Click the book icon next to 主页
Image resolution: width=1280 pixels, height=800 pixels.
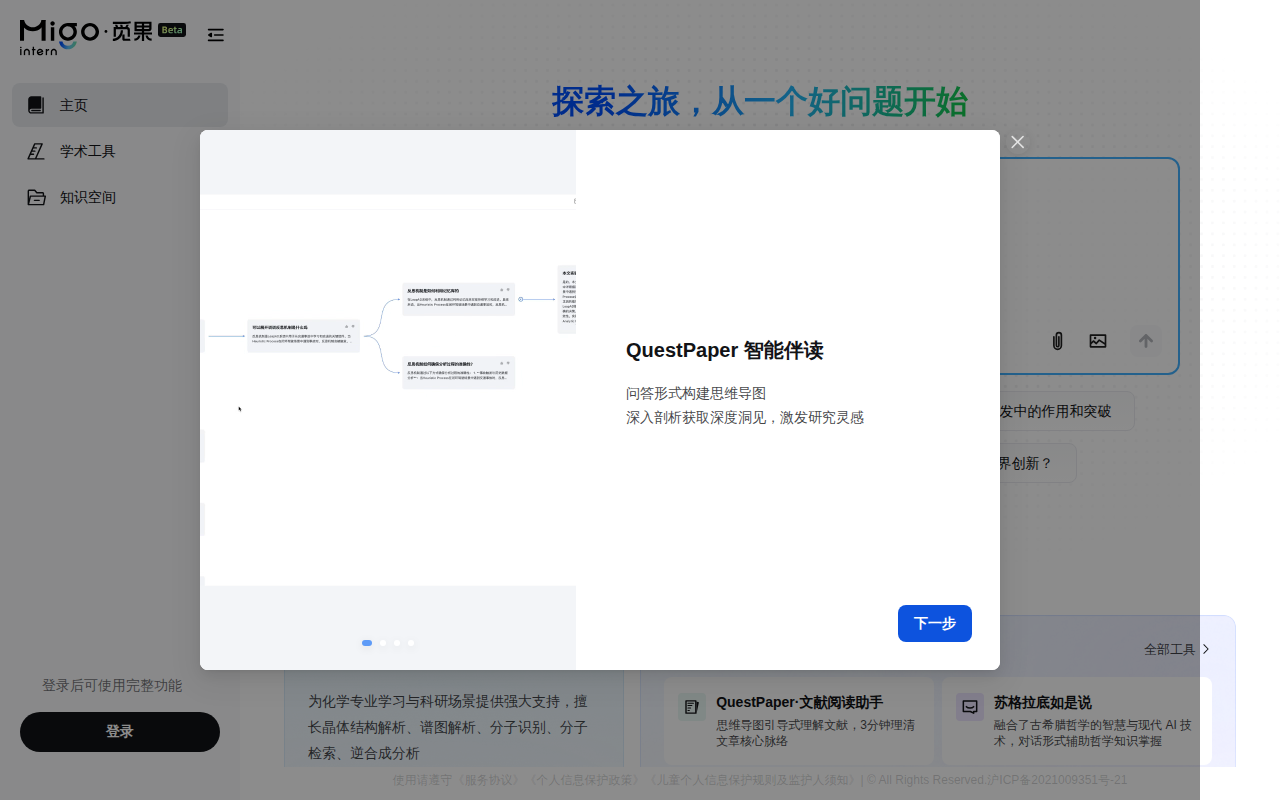pyautogui.click(x=36, y=105)
